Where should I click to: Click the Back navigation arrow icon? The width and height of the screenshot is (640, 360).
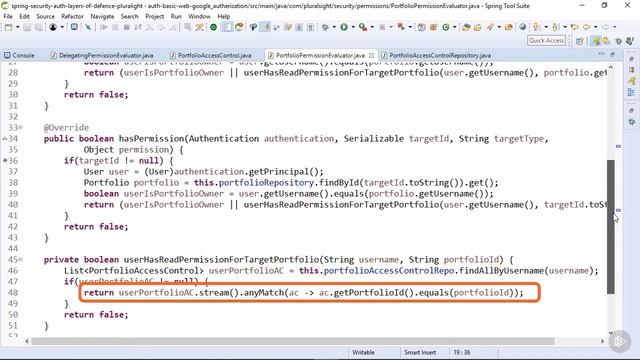click(x=586, y=27)
